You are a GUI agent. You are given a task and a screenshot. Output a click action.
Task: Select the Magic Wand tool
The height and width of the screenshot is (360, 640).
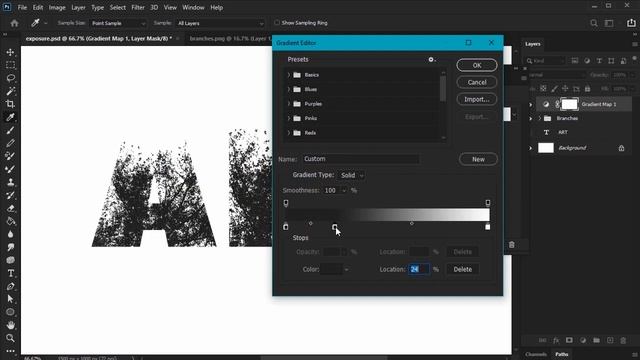10,91
